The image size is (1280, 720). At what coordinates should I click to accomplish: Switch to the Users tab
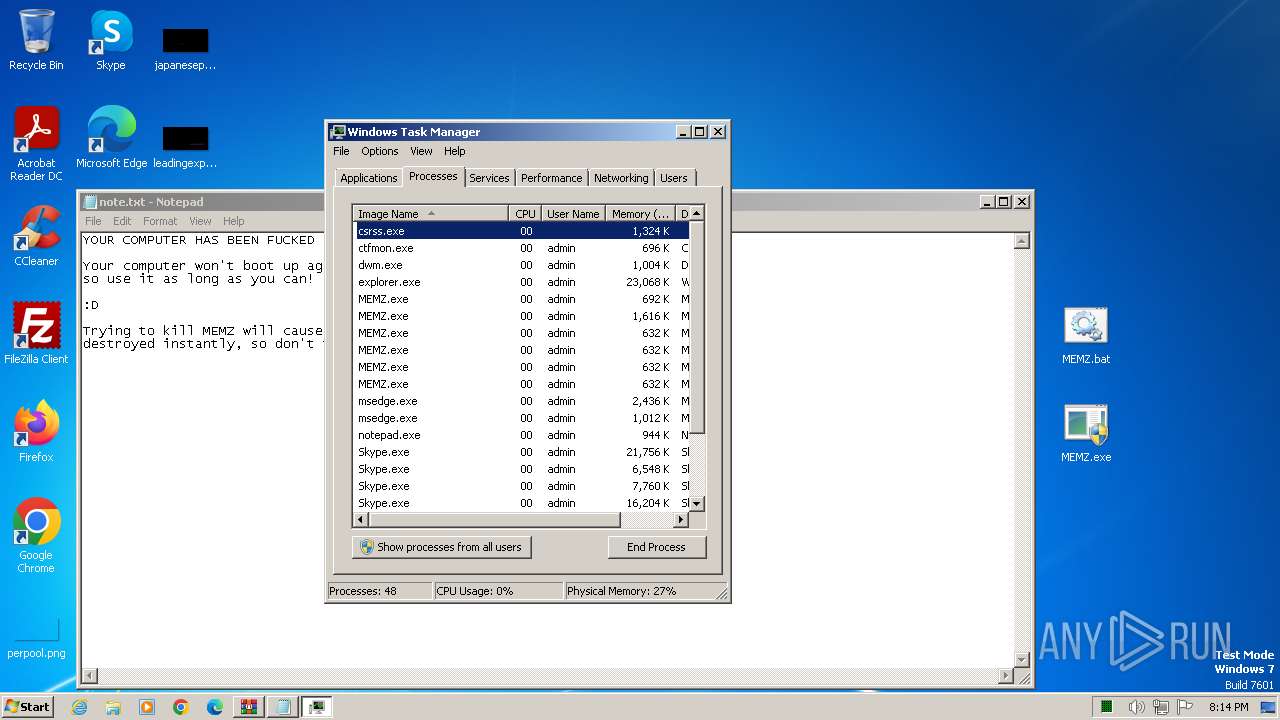point(674,178)
